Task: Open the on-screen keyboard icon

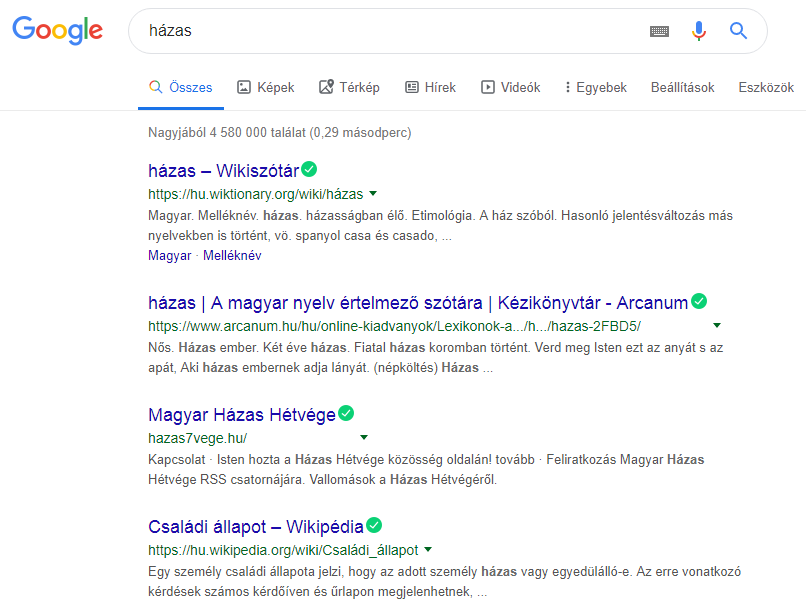Action: pyautogui.click(x=659, y=31)
